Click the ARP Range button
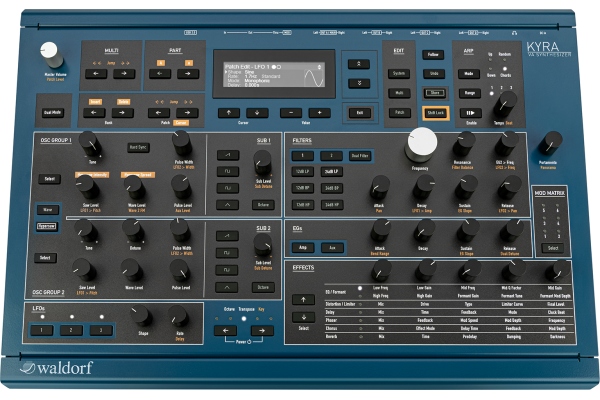 (470, 93)
